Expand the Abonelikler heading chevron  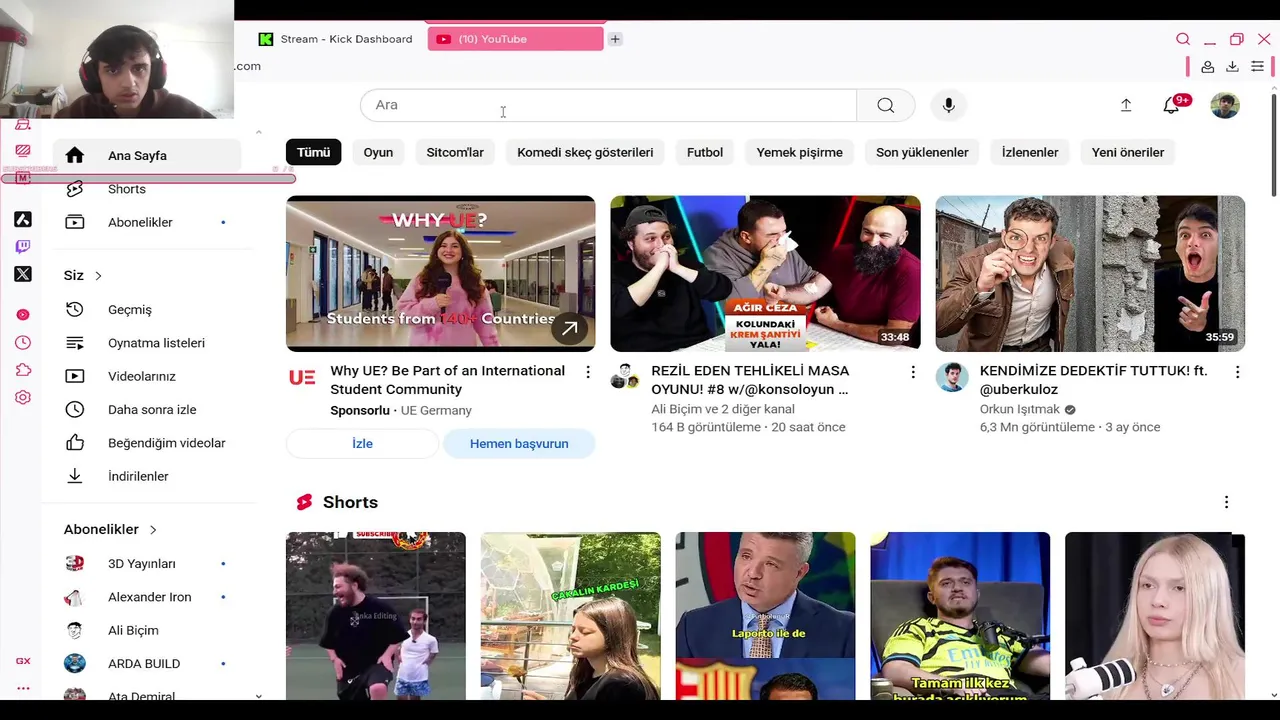click(x=153, y=529)
